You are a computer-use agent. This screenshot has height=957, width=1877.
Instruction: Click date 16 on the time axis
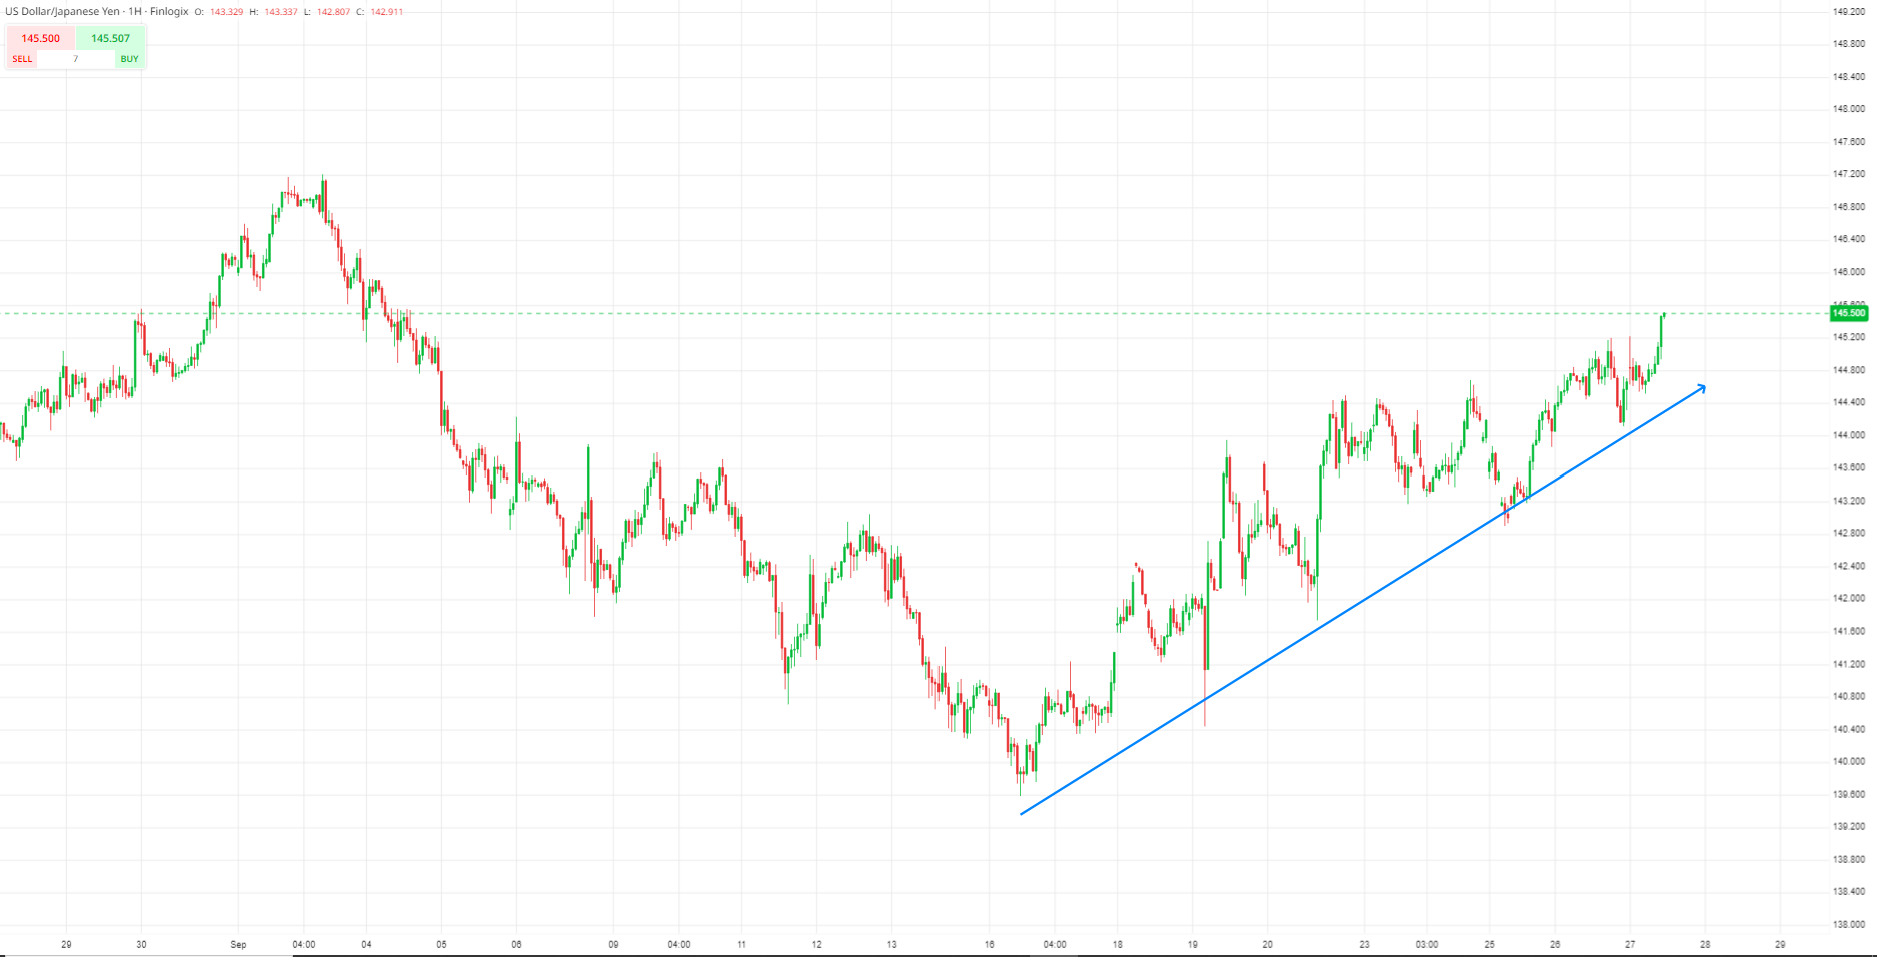(989, 944)
